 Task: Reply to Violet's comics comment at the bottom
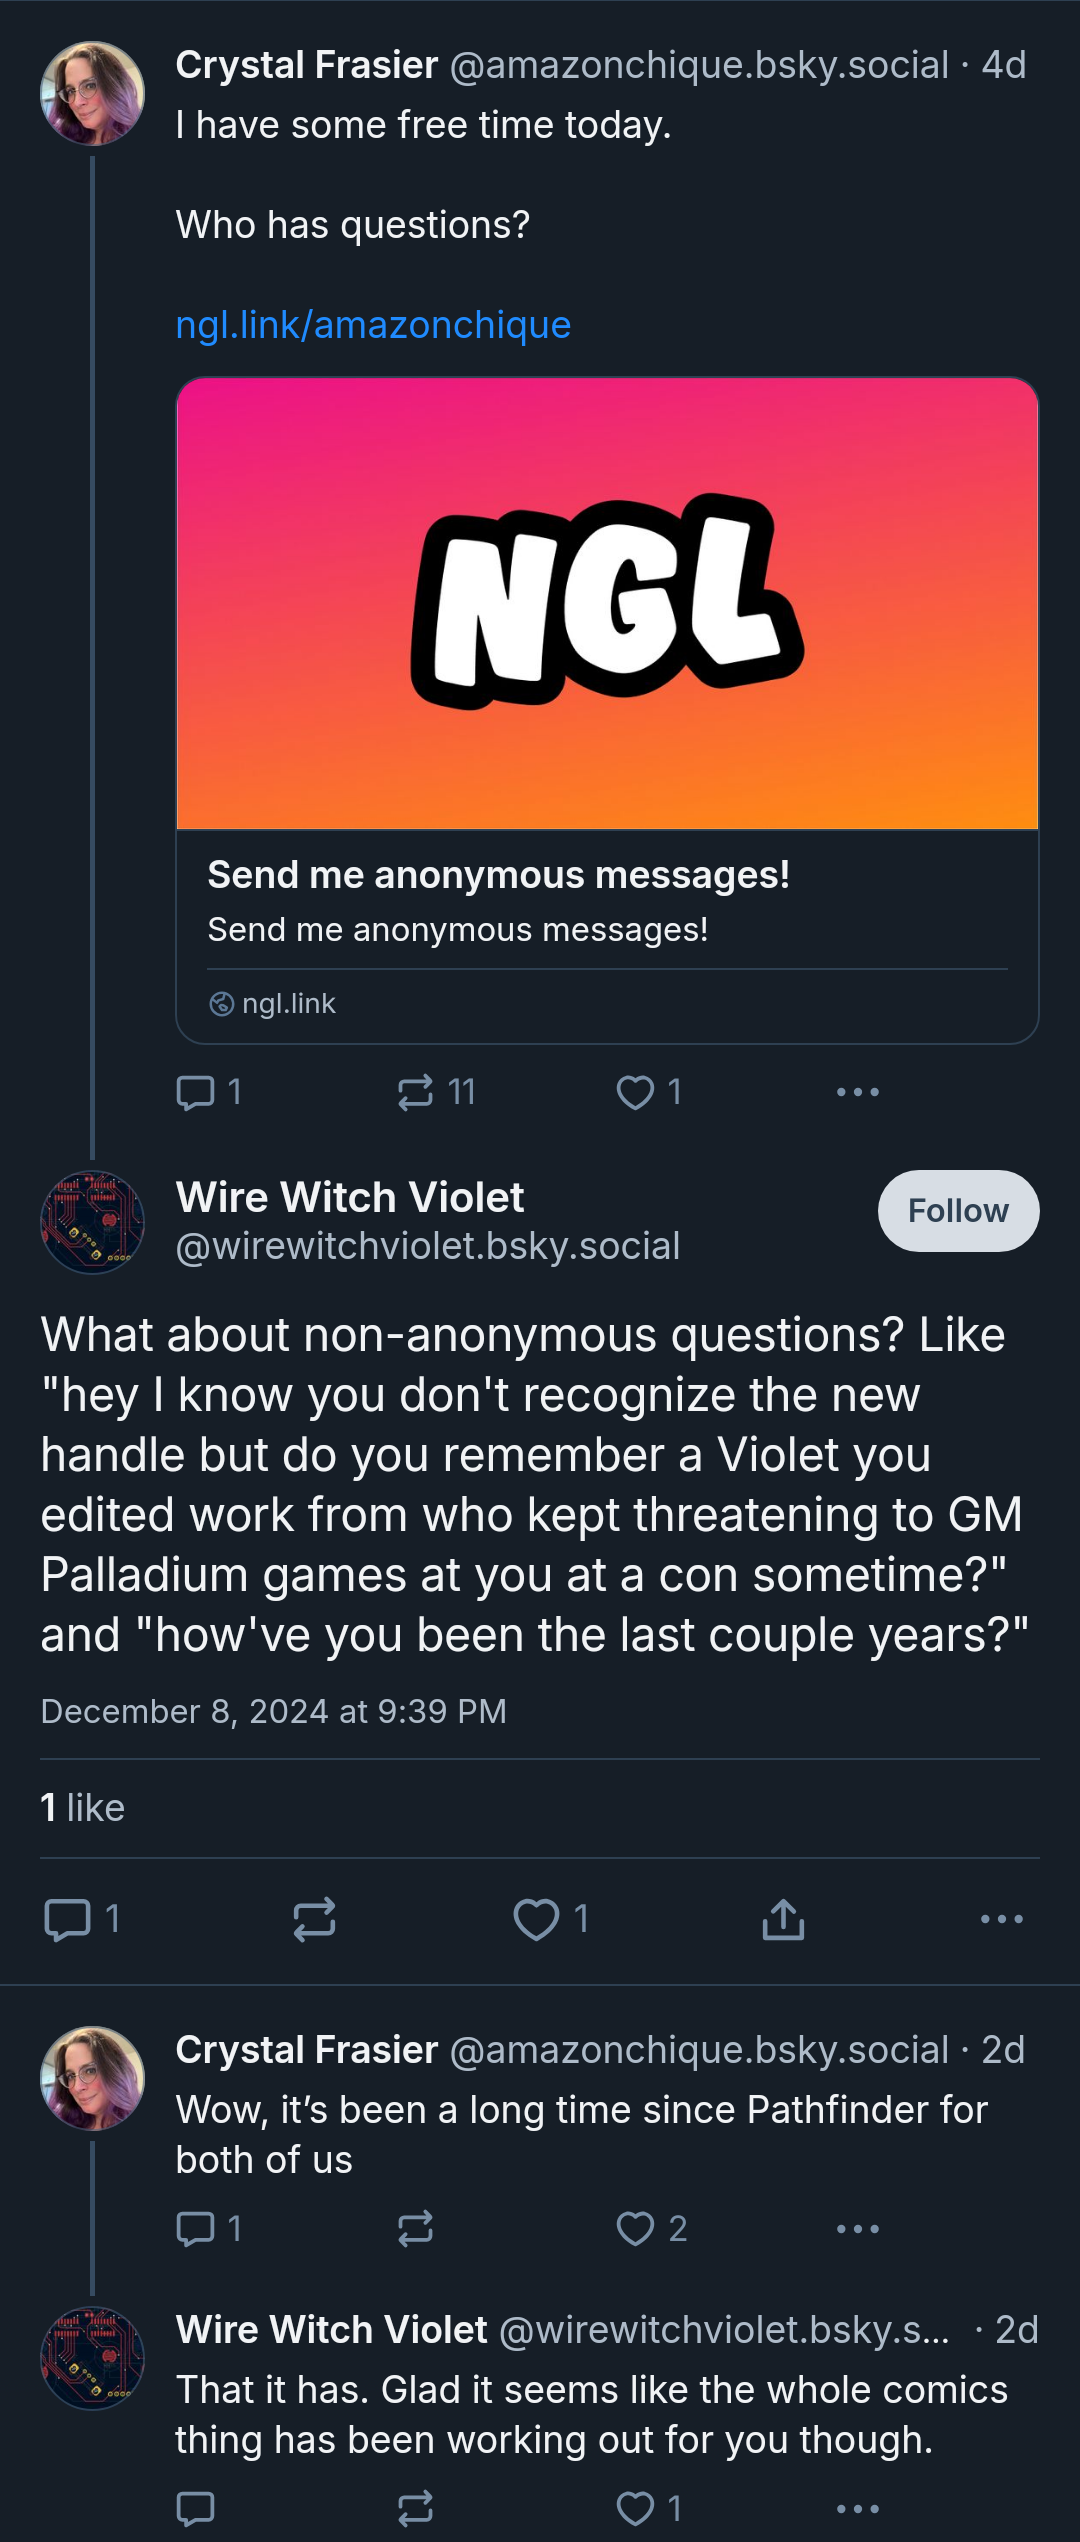[x=195, y=2508]
